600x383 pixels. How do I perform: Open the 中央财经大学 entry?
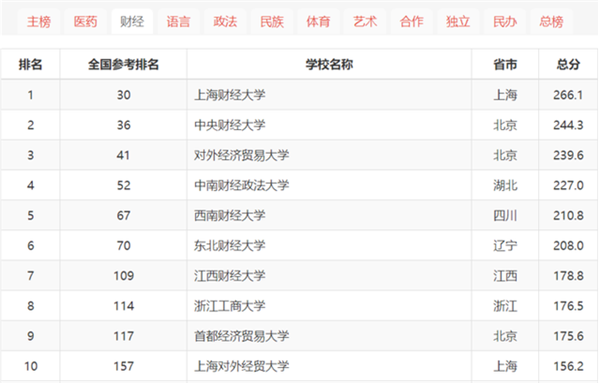pos(230,125)
